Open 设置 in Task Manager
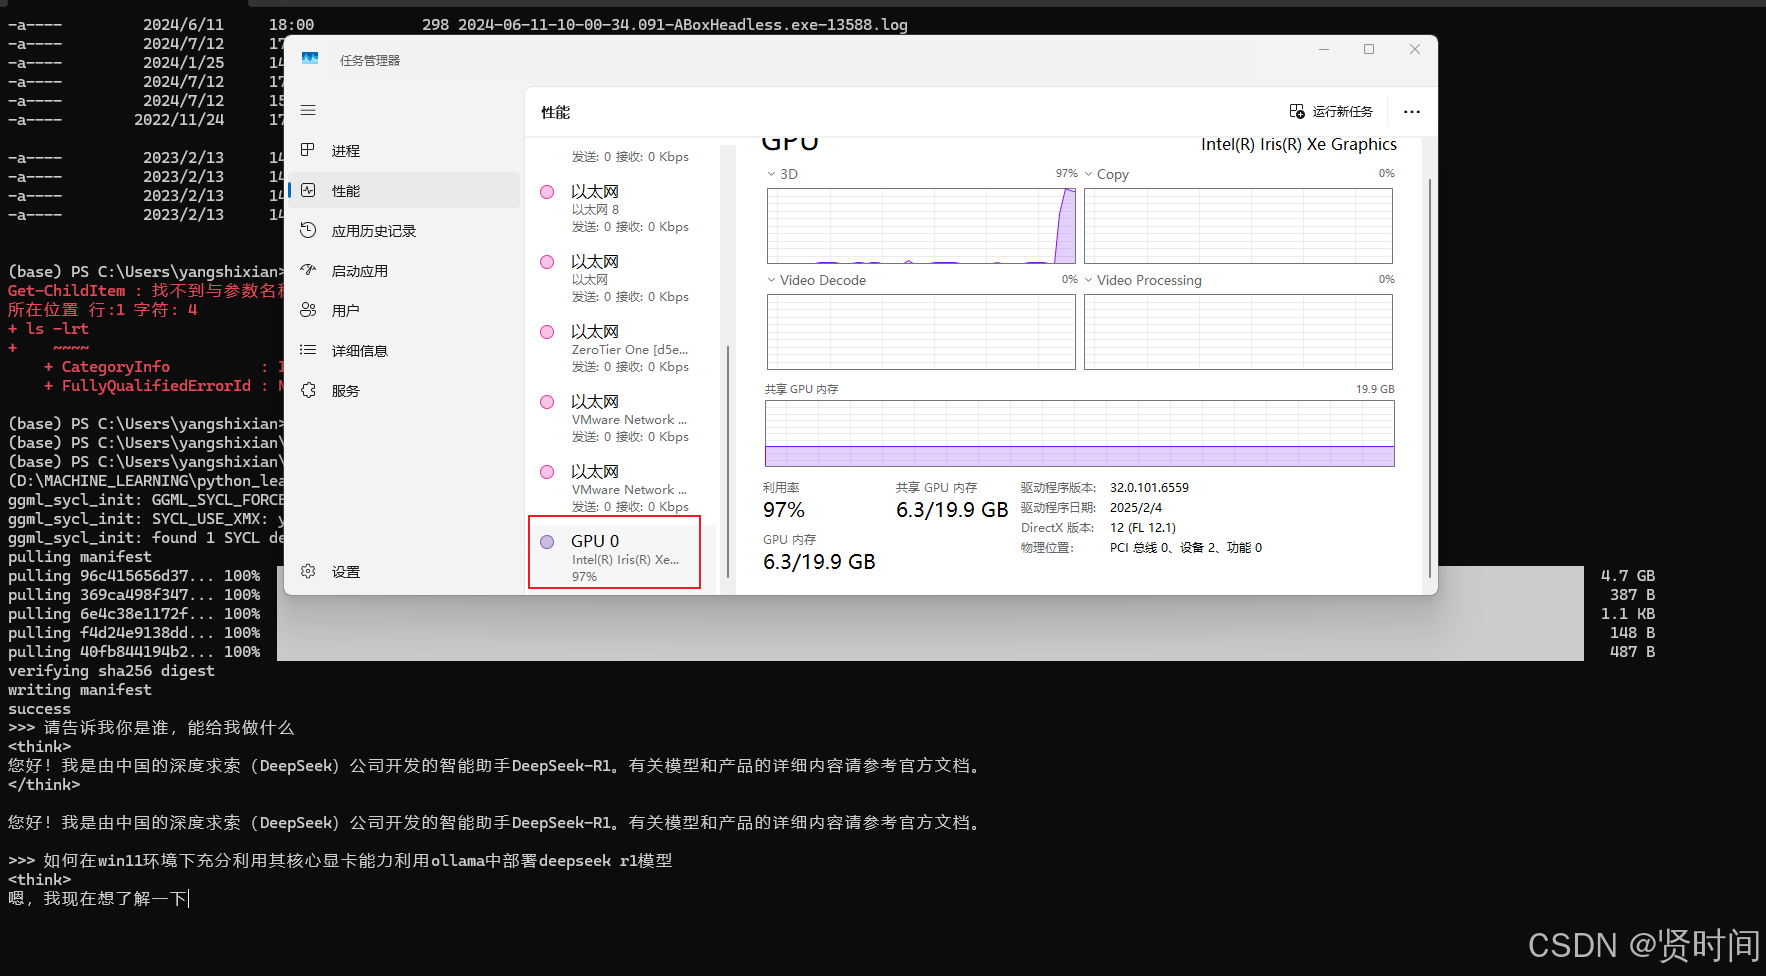This screenshot has height=976, width=1766. pyautogui.click(x=404, y=571)
